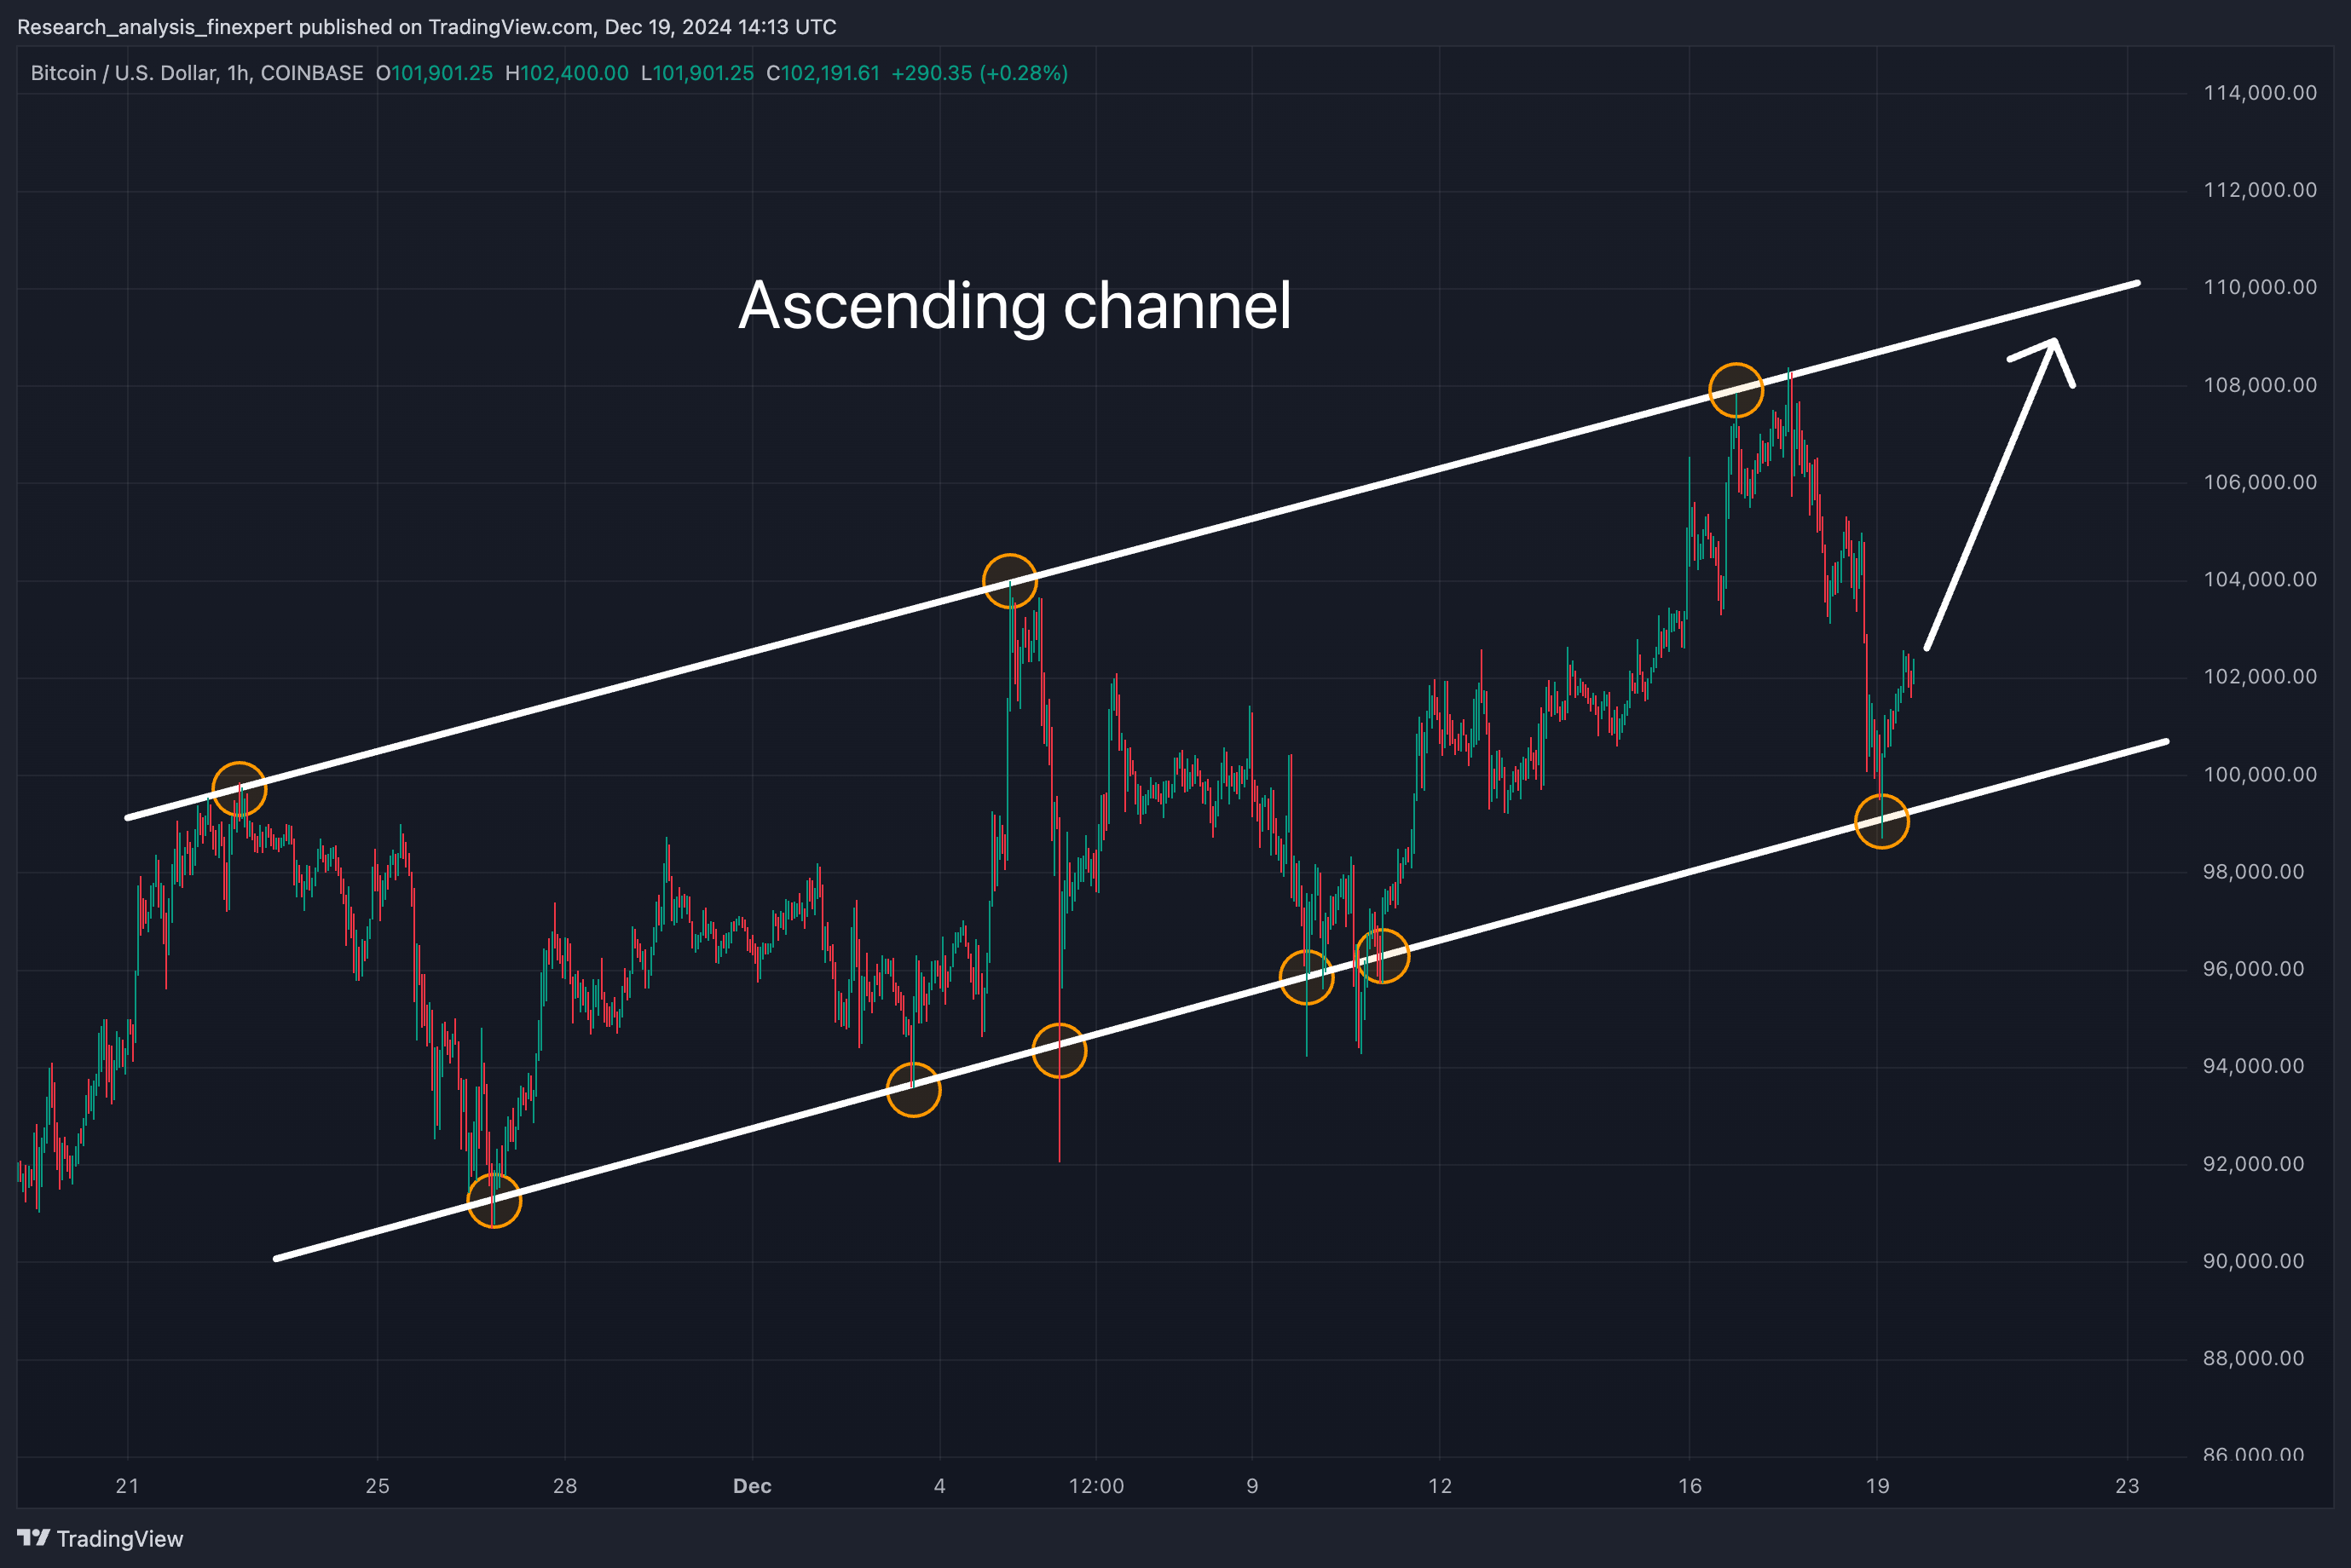Click the 96,000.00 price axis label

[x=2254, y=968]
